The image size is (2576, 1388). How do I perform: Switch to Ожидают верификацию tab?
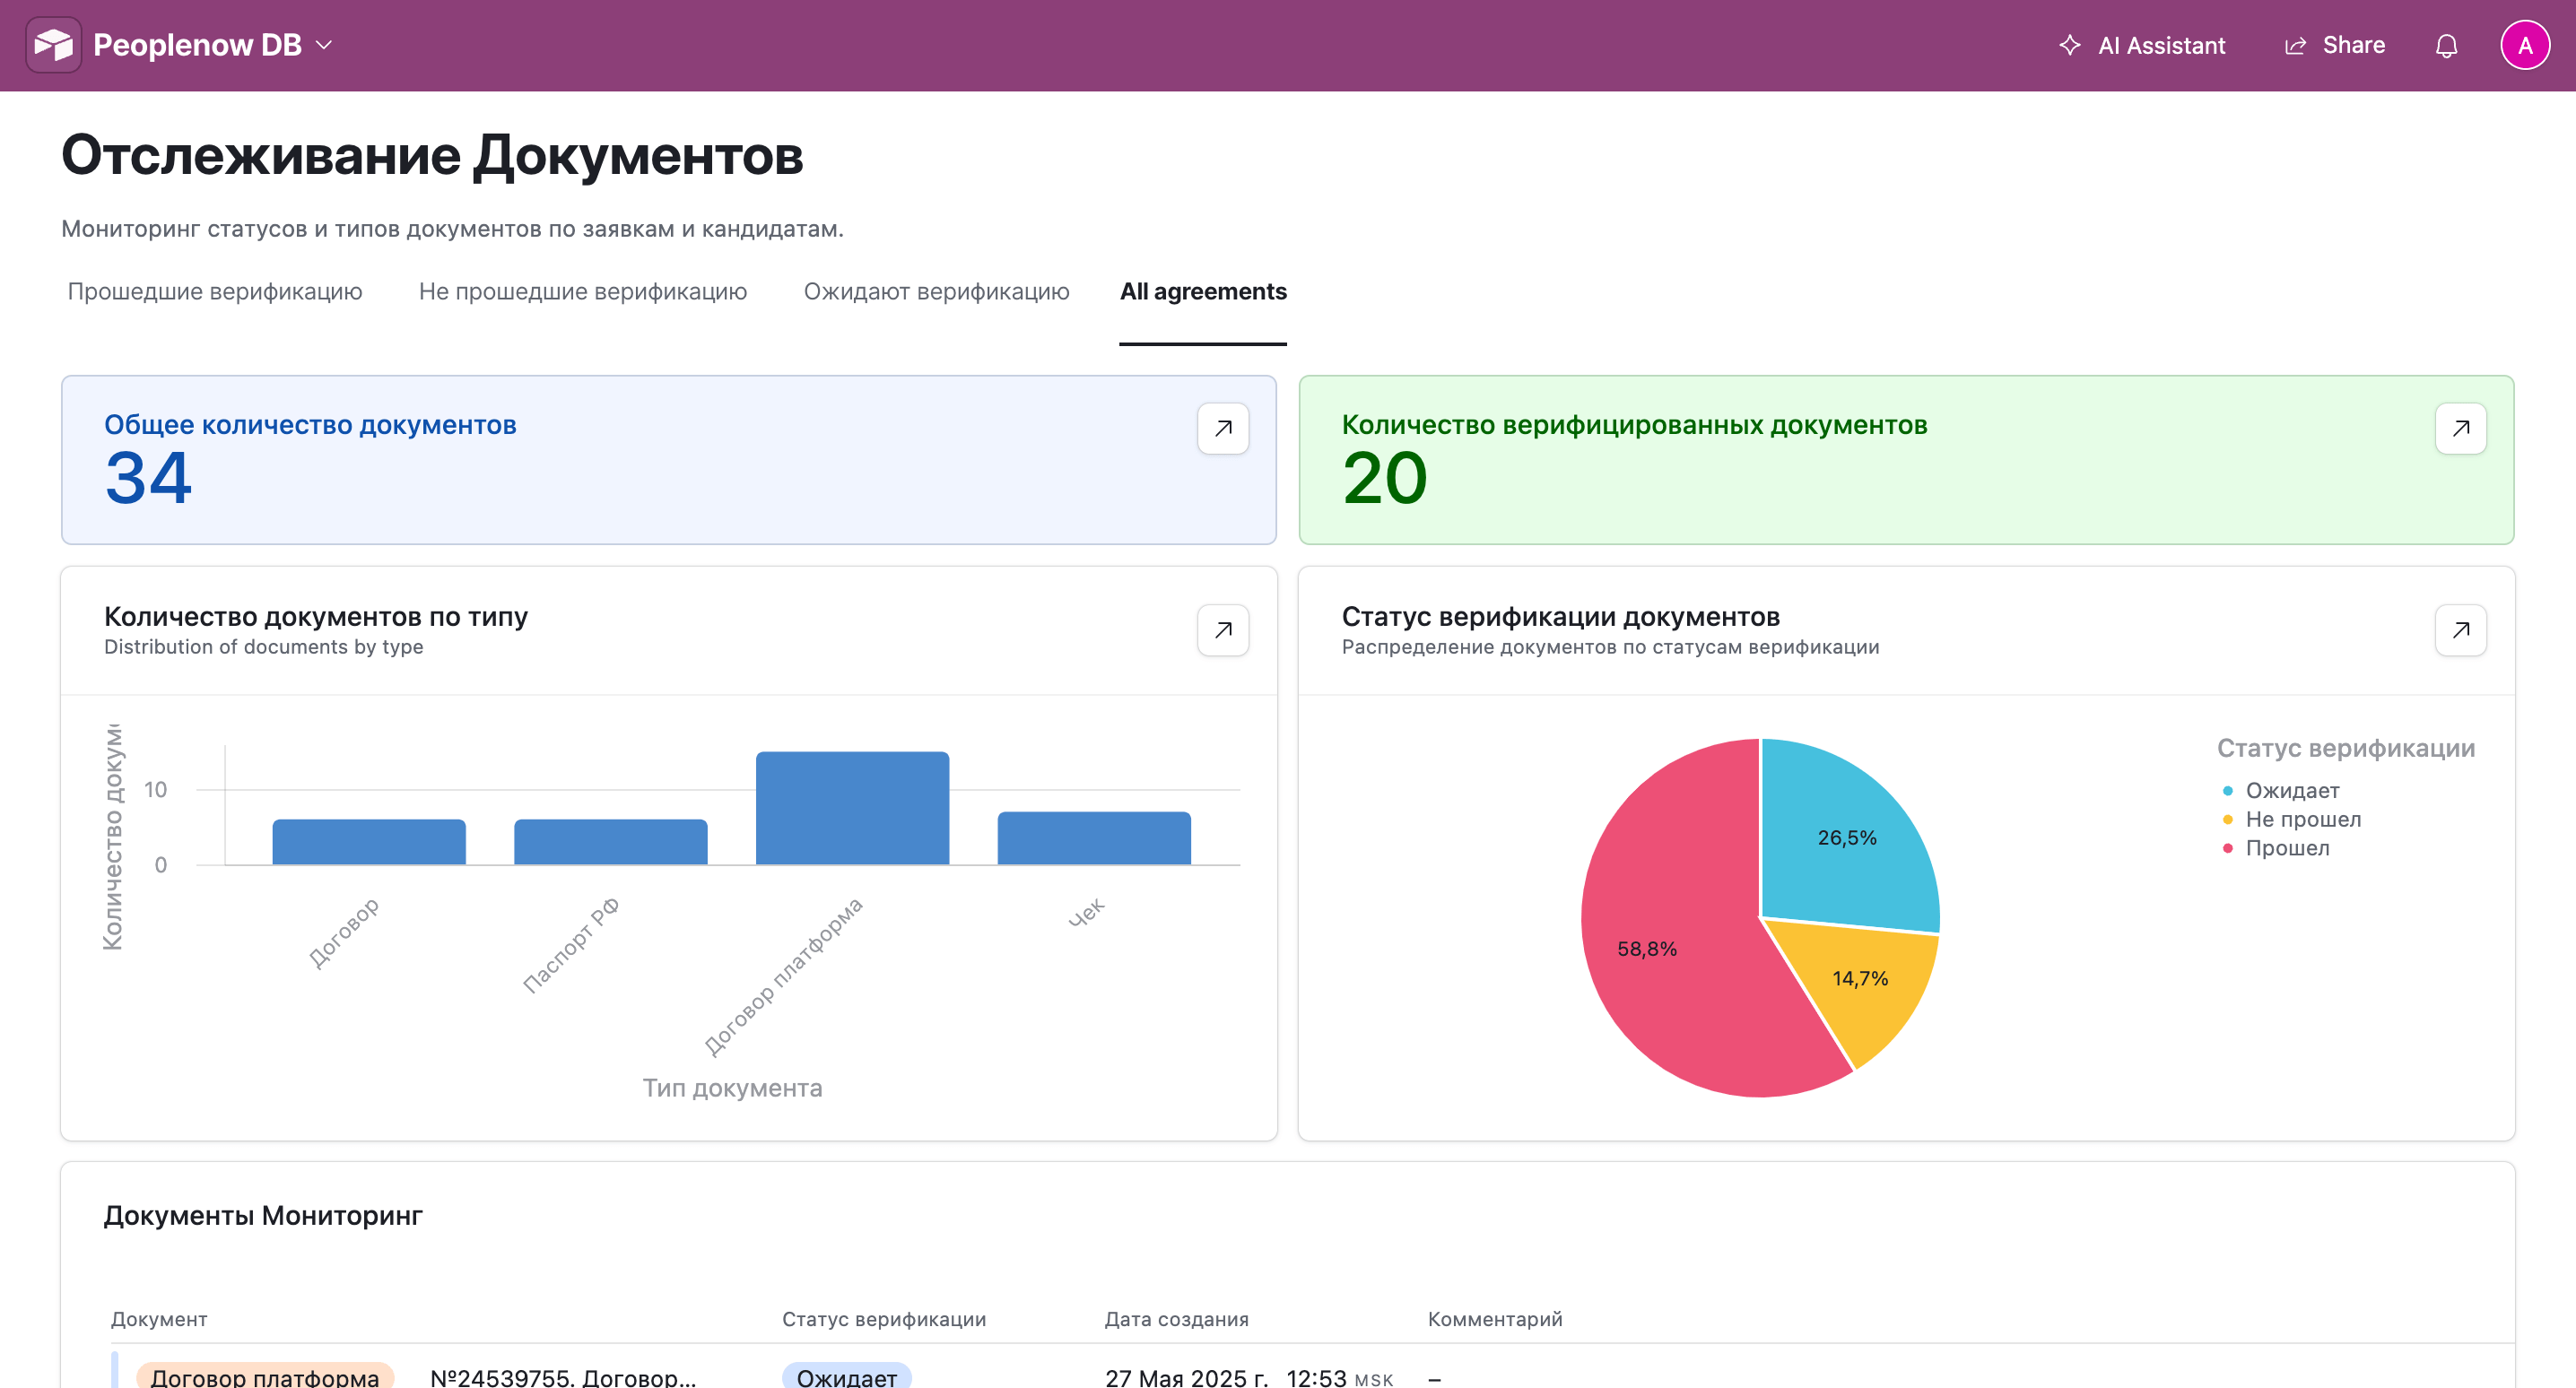(x=936, y=291)
